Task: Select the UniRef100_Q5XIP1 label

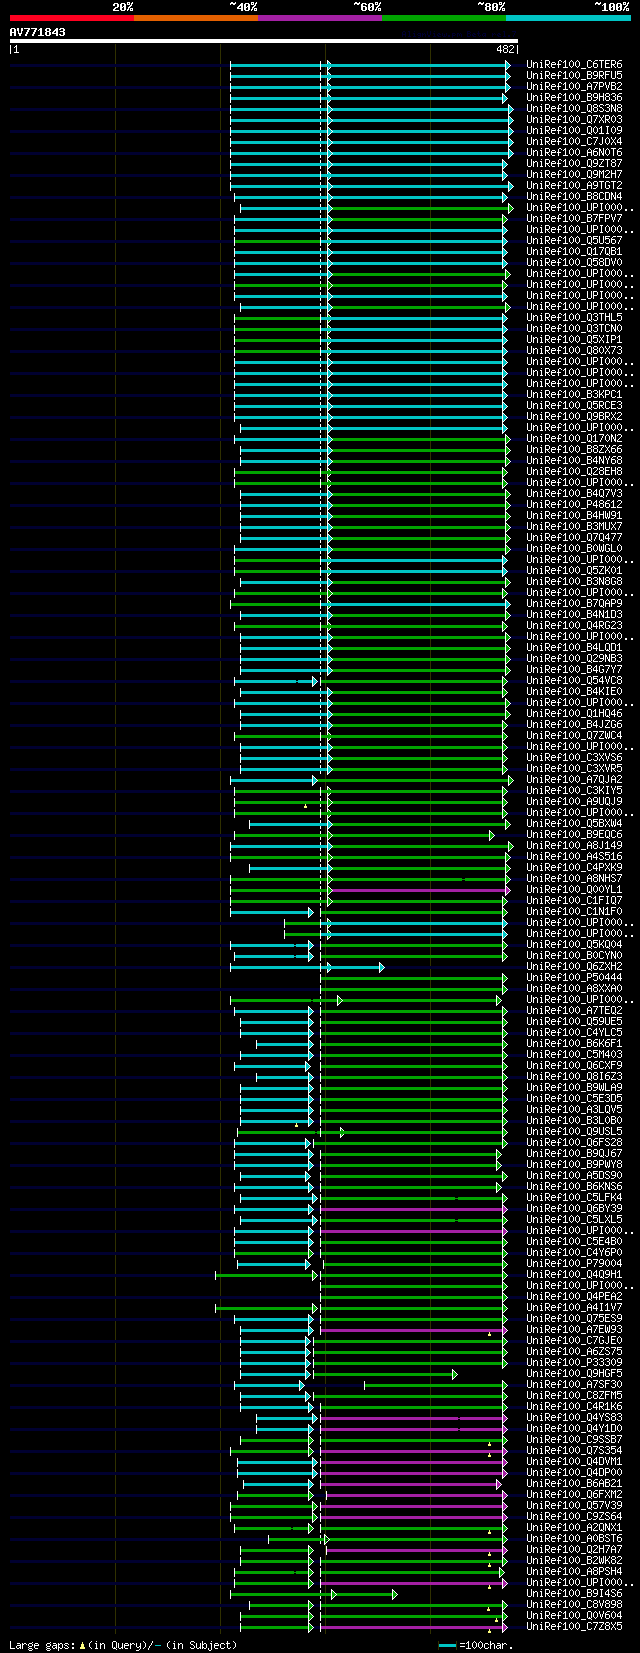Action: point(574,340)
